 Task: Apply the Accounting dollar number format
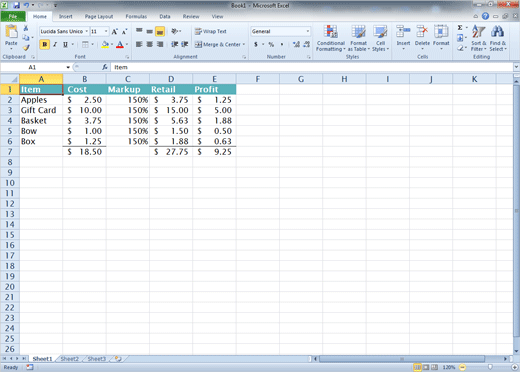[x=256, y=44]
